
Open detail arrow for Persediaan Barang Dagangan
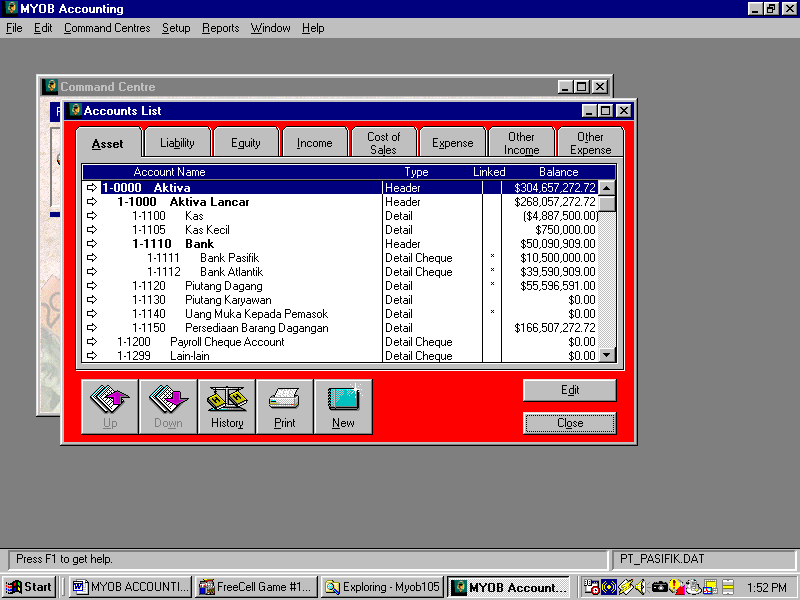[92, 328]
